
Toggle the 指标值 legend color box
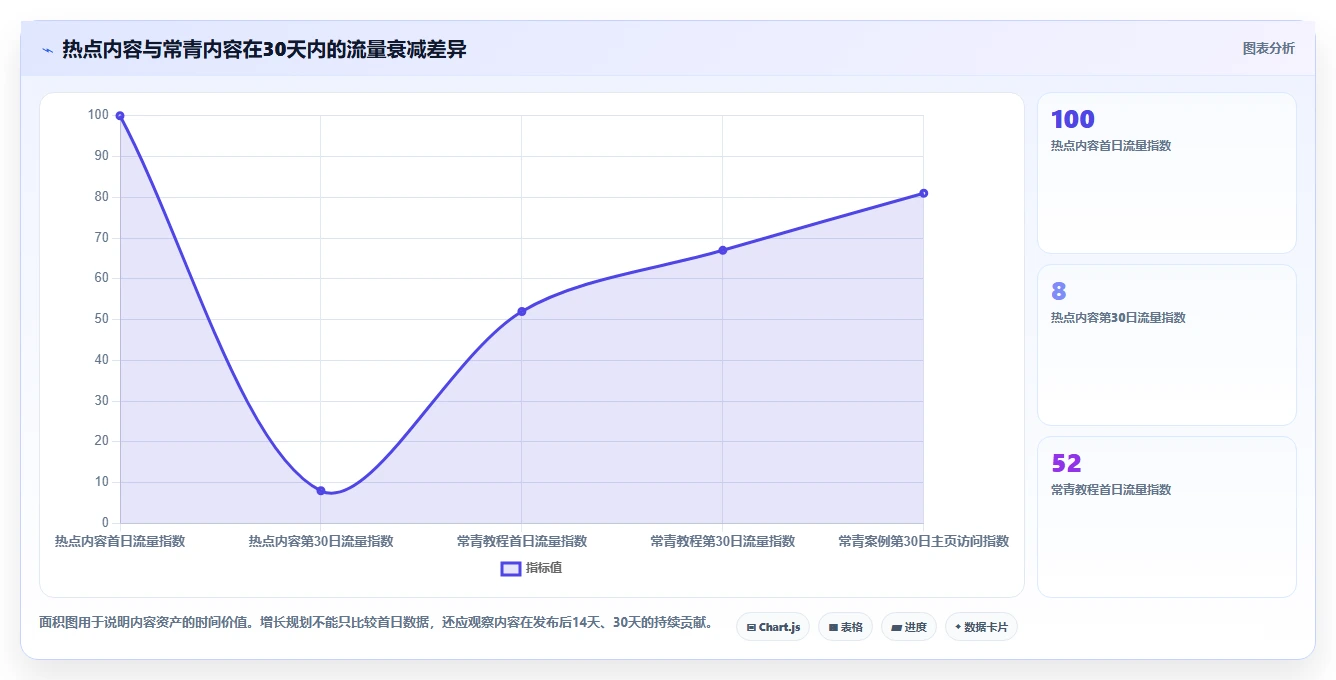point(510,568)
